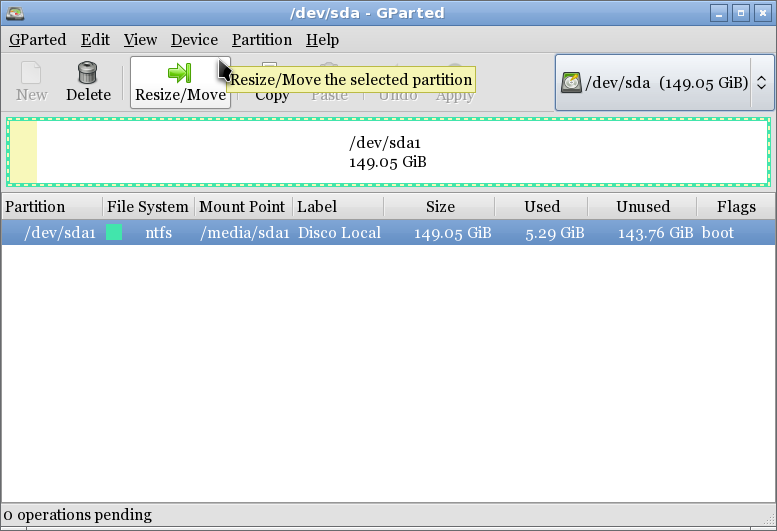This screenshot has height=531, width=777.
Task: Sort by Partition column header
Action: coord(52,207)
